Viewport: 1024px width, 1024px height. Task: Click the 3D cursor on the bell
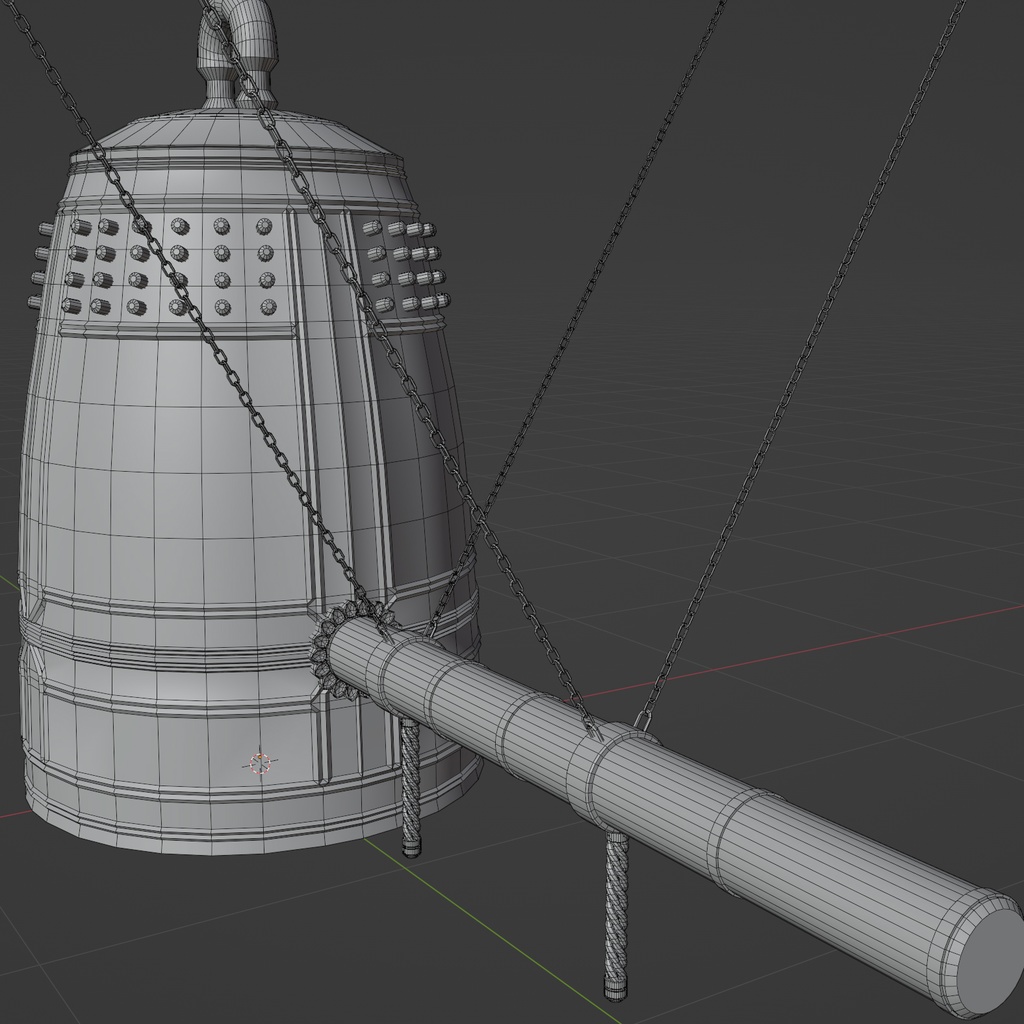261,763
